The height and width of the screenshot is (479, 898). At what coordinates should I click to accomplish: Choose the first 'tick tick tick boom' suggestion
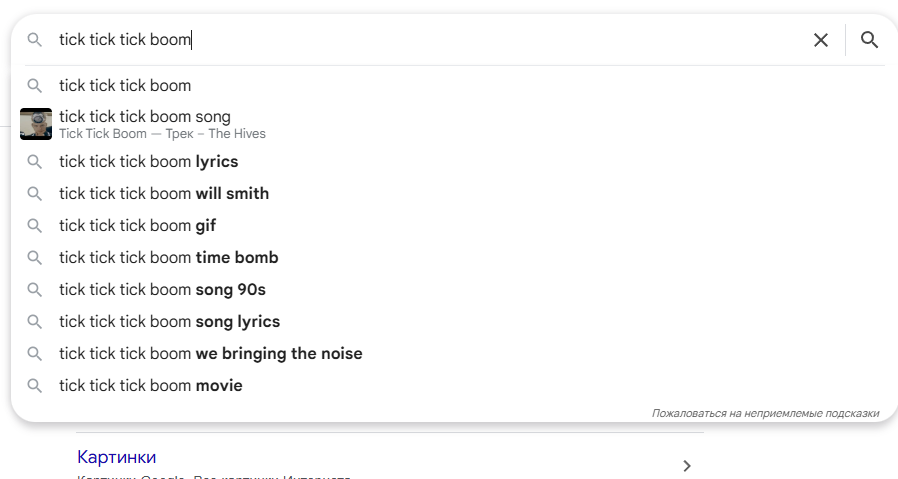point(125,86)
